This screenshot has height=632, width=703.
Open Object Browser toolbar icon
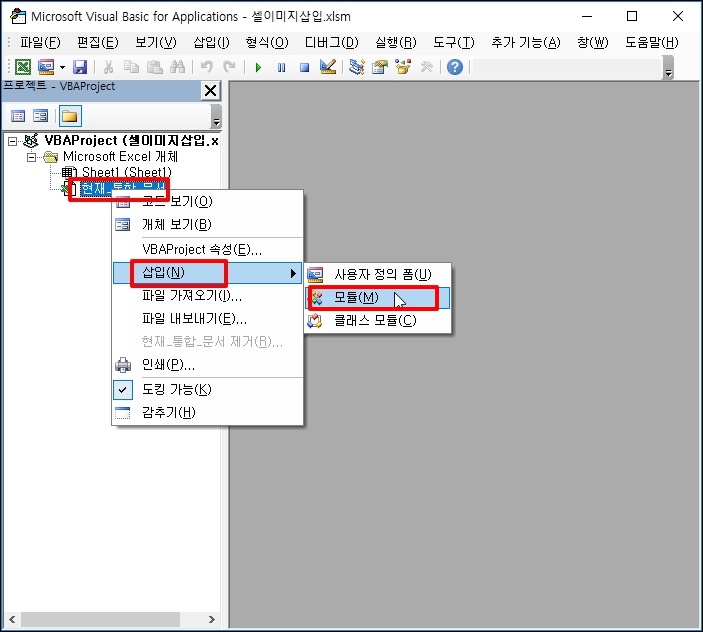pos(403,67)
